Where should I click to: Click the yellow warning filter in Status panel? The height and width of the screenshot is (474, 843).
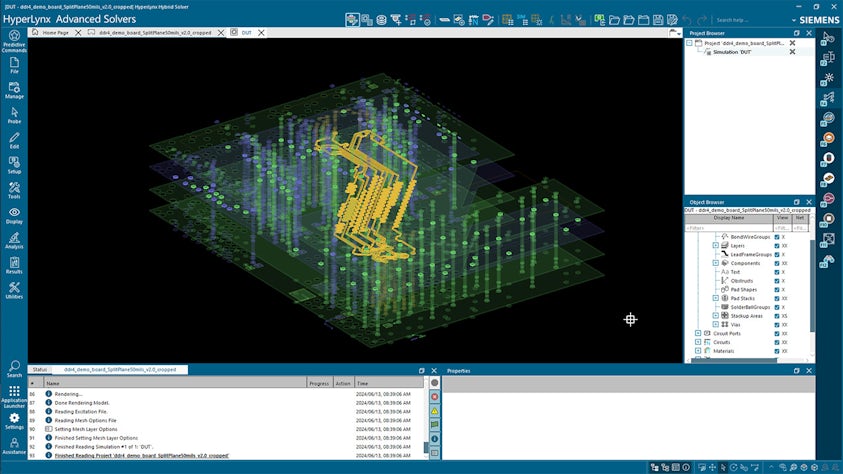tap(434, 411)
